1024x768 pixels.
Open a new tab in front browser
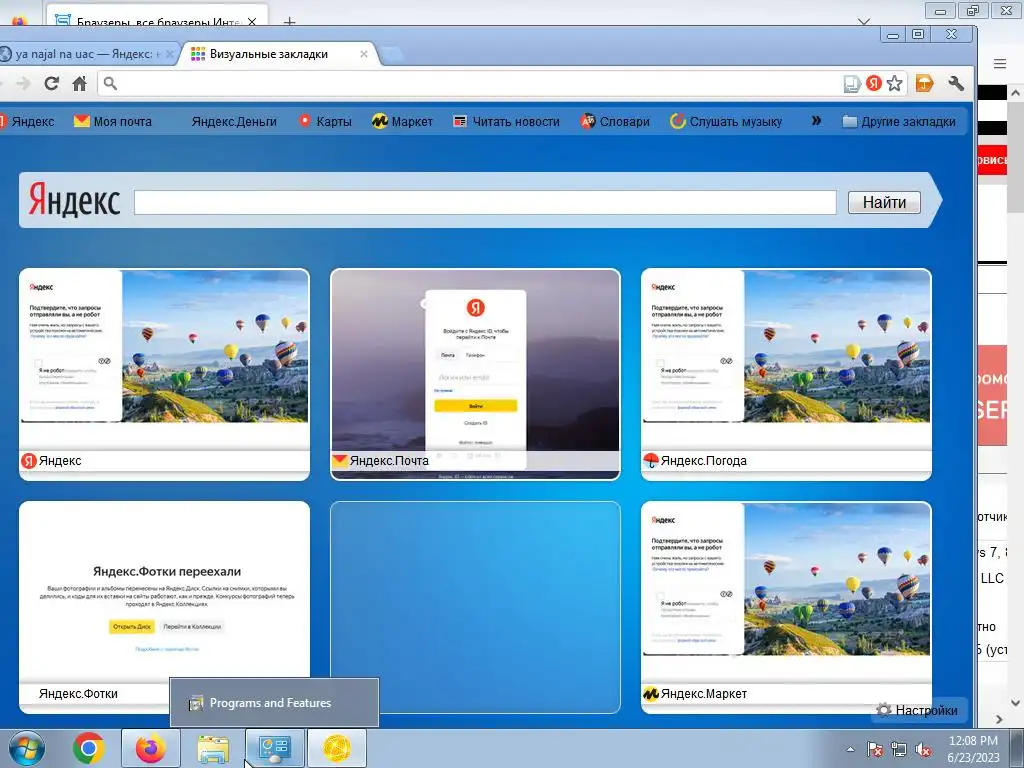[392, 55]
